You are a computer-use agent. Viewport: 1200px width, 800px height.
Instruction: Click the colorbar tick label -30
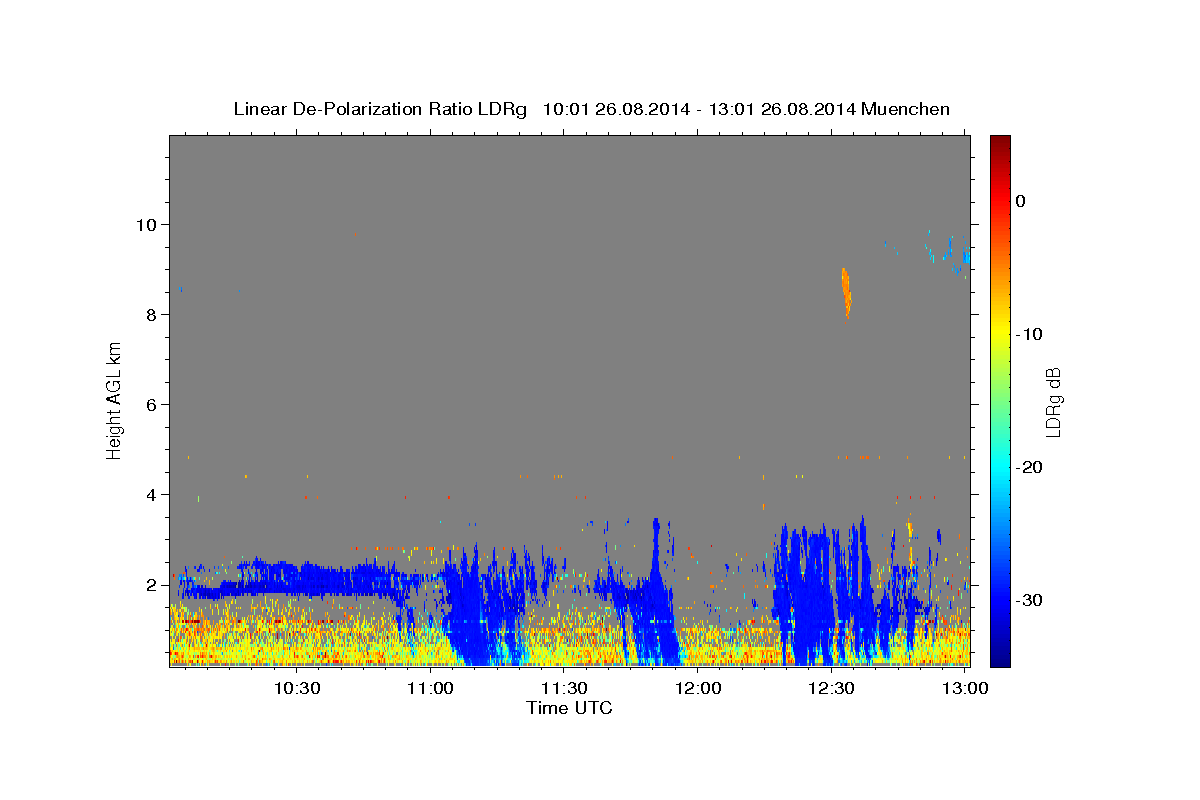point(1030,600)
